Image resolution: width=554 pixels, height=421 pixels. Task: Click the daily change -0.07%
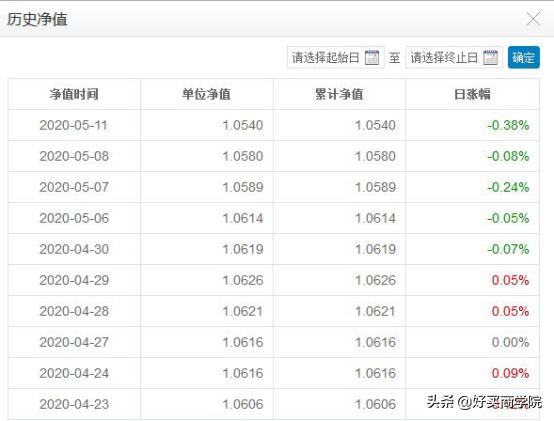(x=508, y=249)
